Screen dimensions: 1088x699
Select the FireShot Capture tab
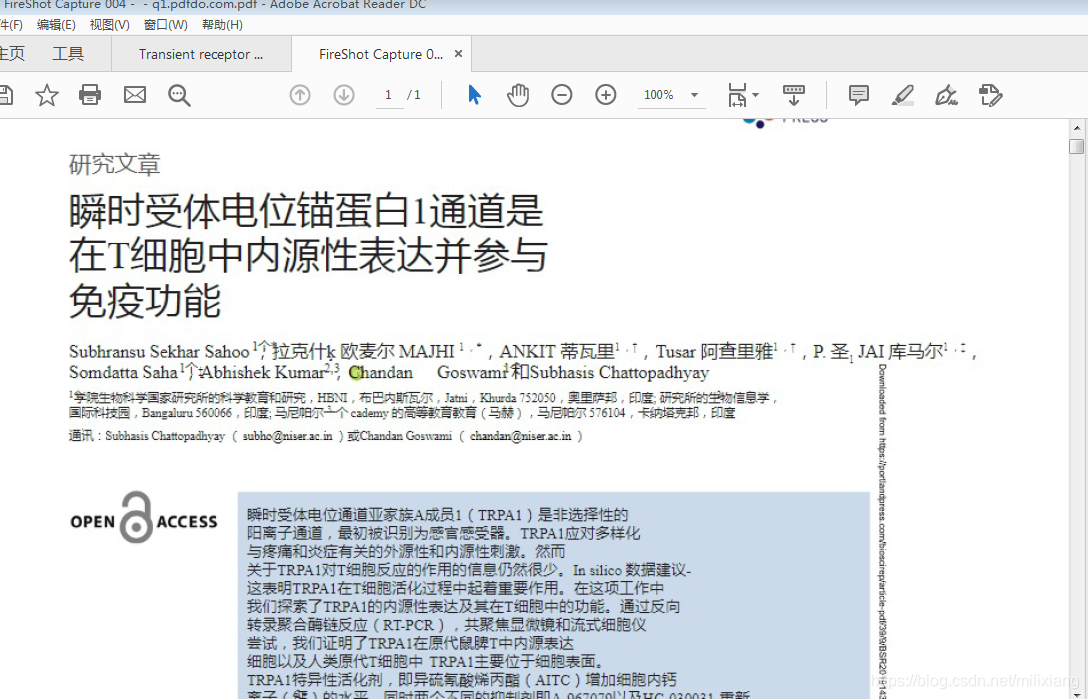(380, 54)
